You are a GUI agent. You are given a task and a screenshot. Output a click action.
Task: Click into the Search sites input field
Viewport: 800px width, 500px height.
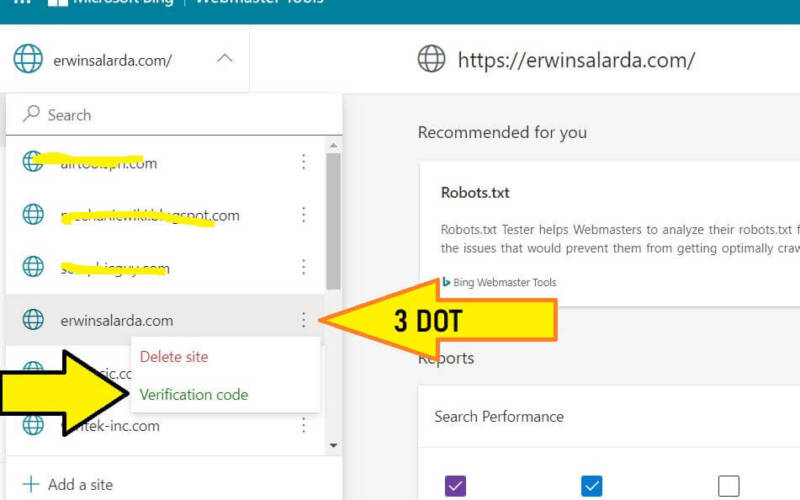click(x=180, y=115)
